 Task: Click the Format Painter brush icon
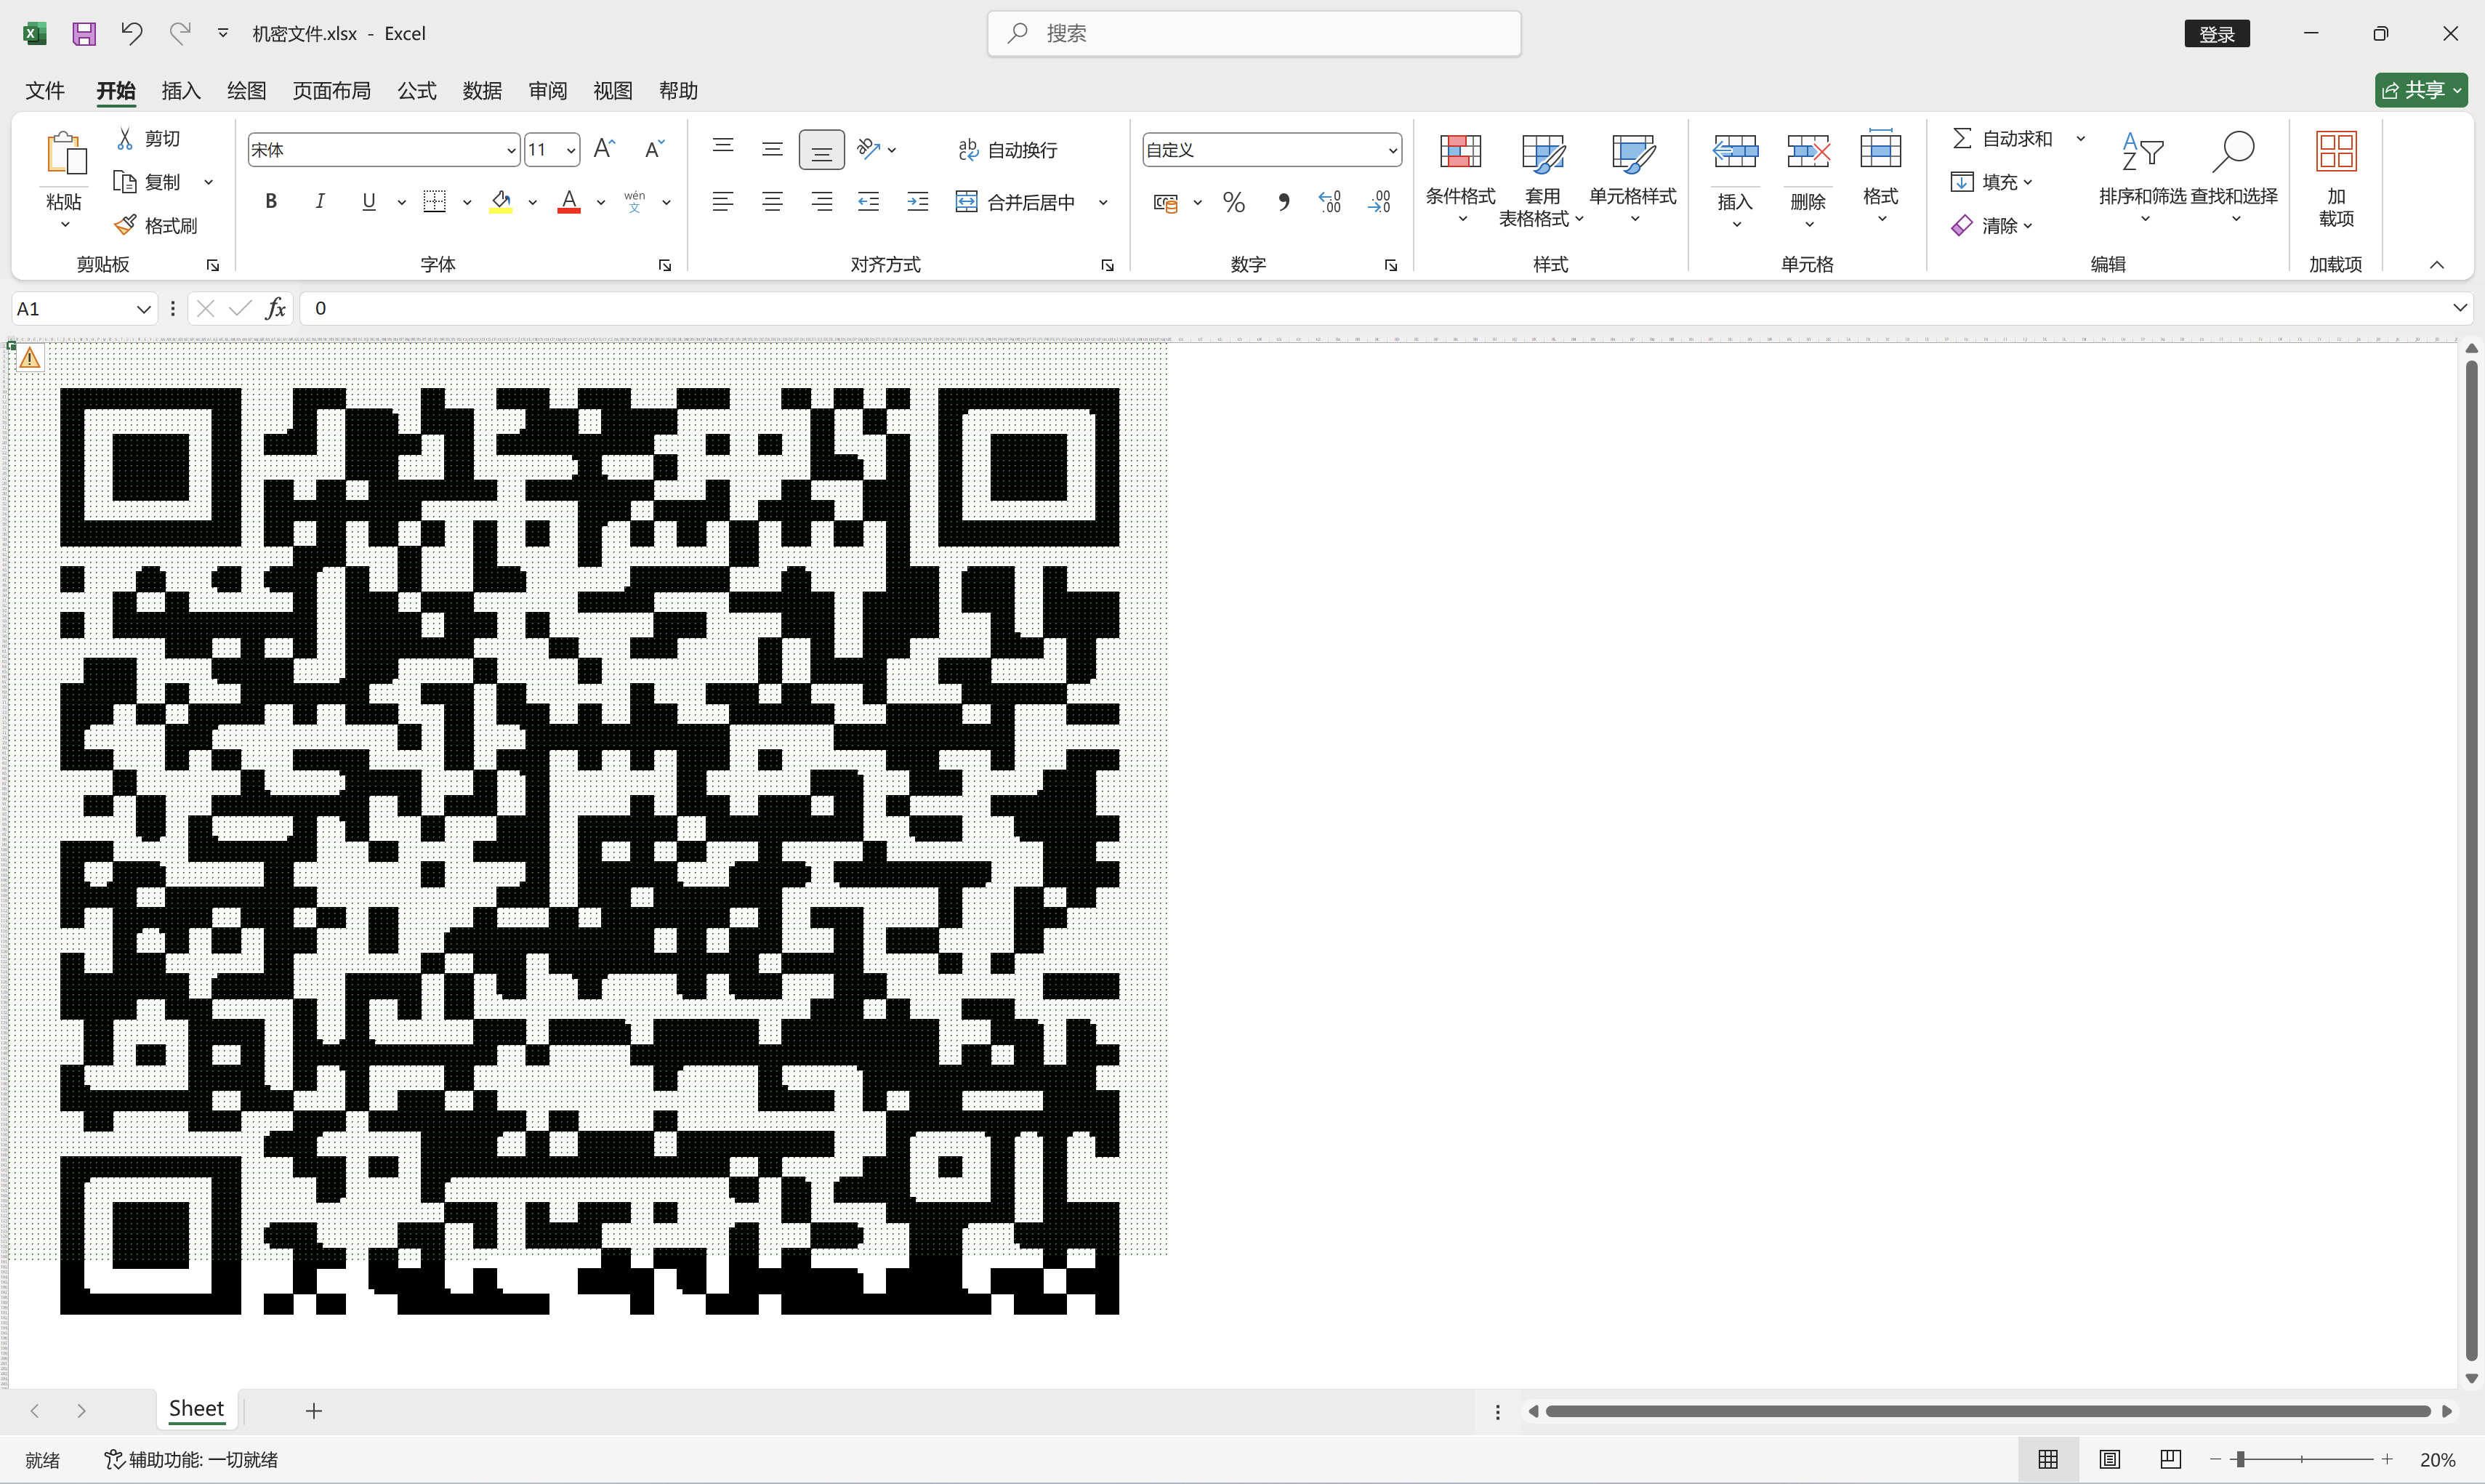tap(125, 225)
